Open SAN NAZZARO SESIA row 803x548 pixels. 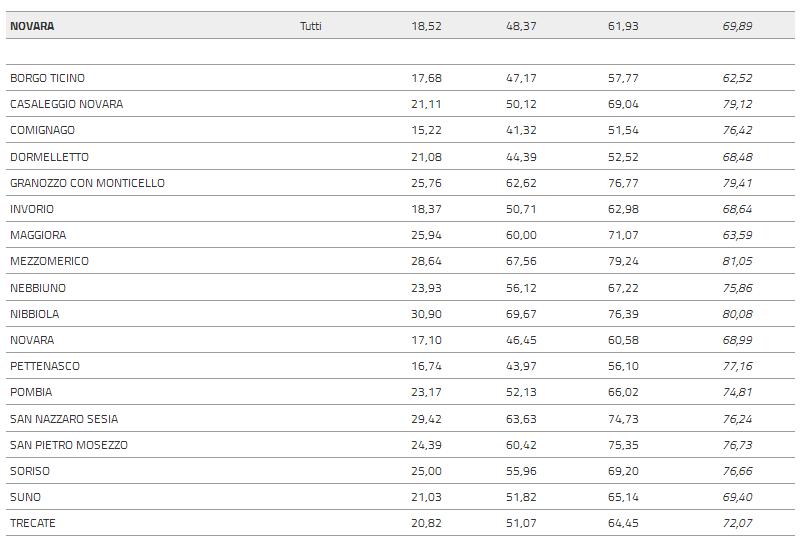click(64, 419)
